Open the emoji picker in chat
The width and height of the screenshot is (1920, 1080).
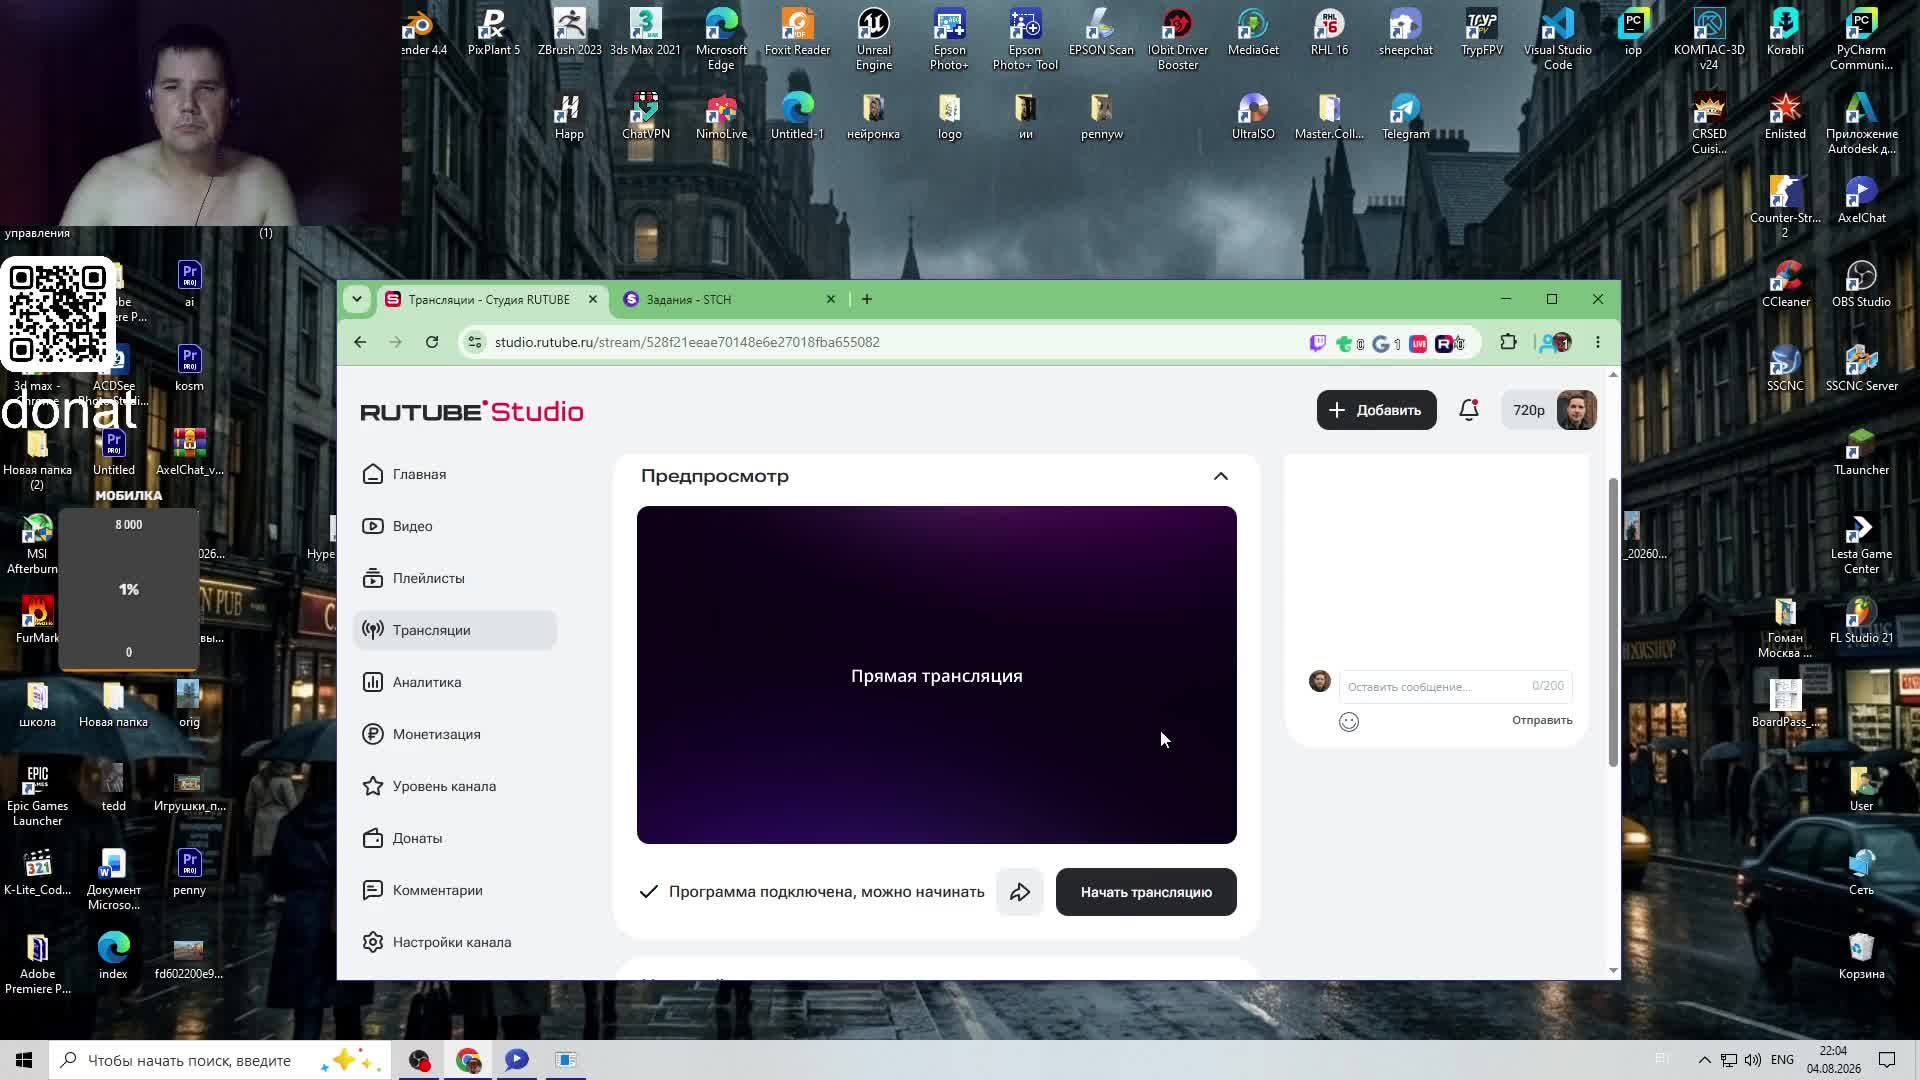point(1349,722)
